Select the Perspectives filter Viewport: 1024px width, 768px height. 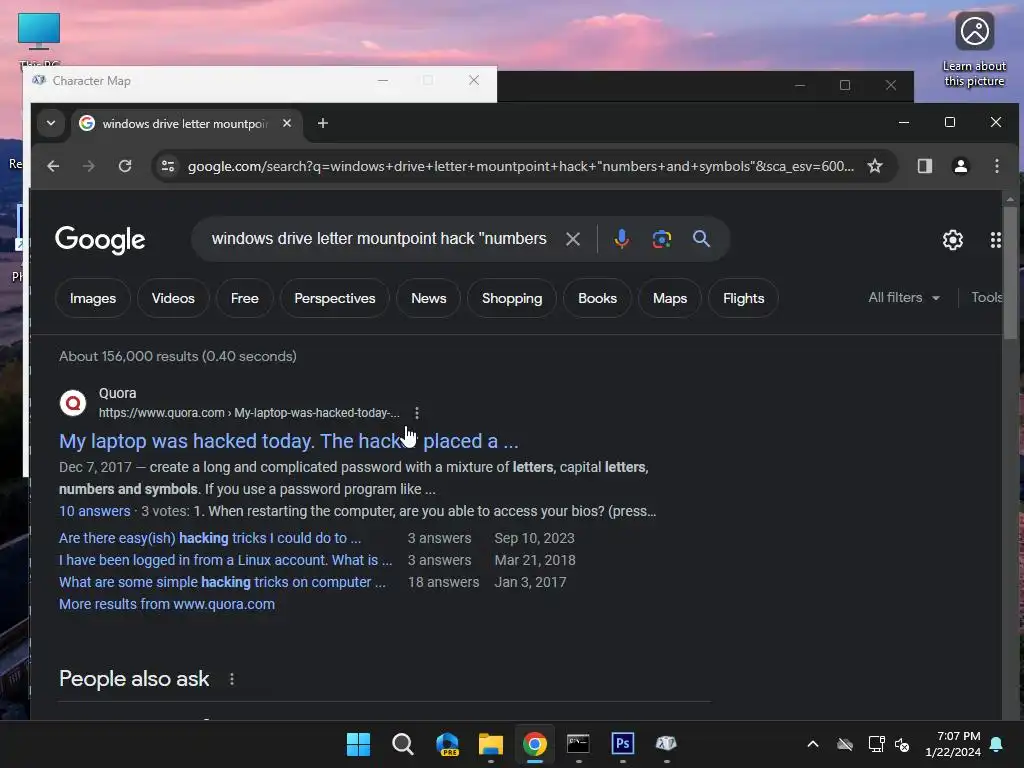pyautogui.click(x=335, y=298)
